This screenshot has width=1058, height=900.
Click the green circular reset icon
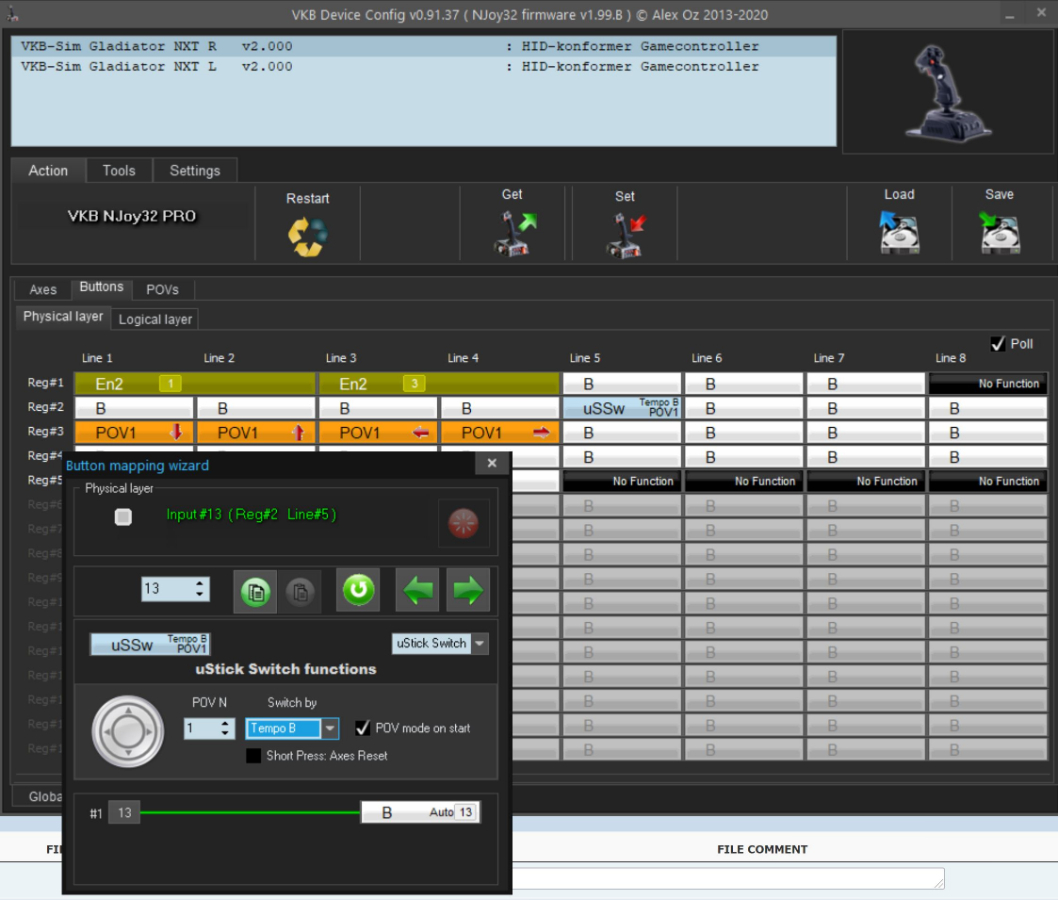click(358, 590)
